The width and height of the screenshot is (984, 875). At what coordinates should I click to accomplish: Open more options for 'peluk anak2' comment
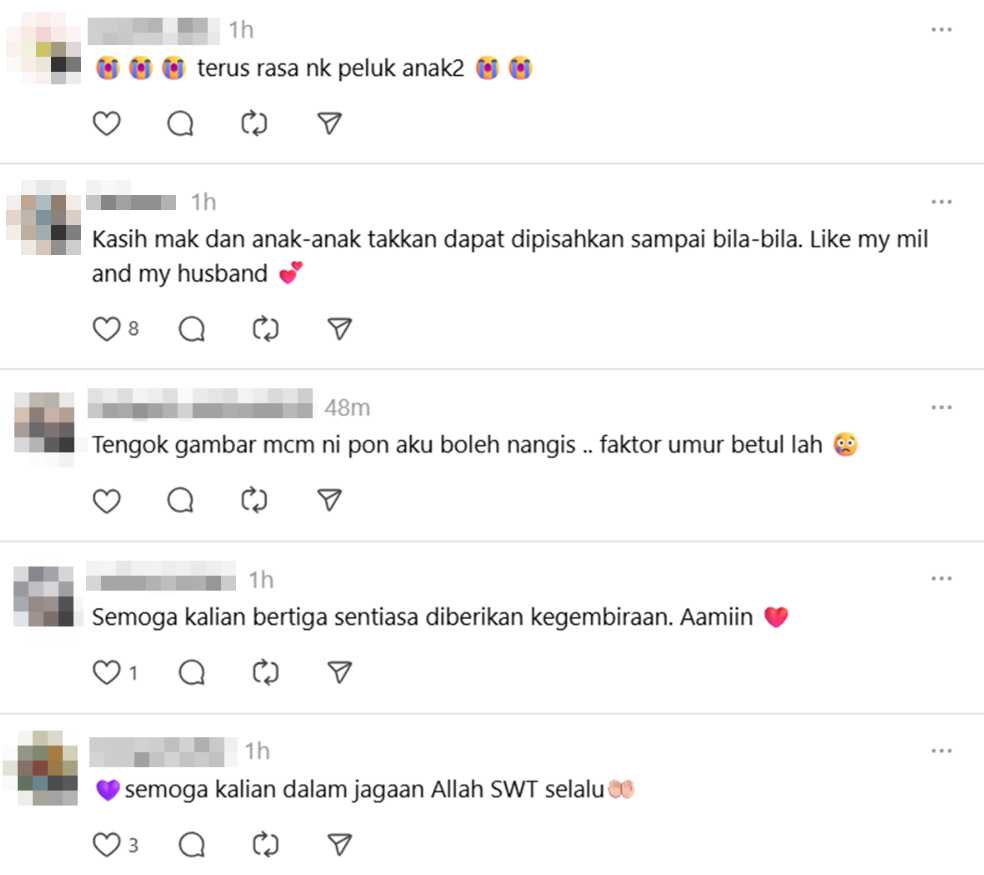coord(941,30)
